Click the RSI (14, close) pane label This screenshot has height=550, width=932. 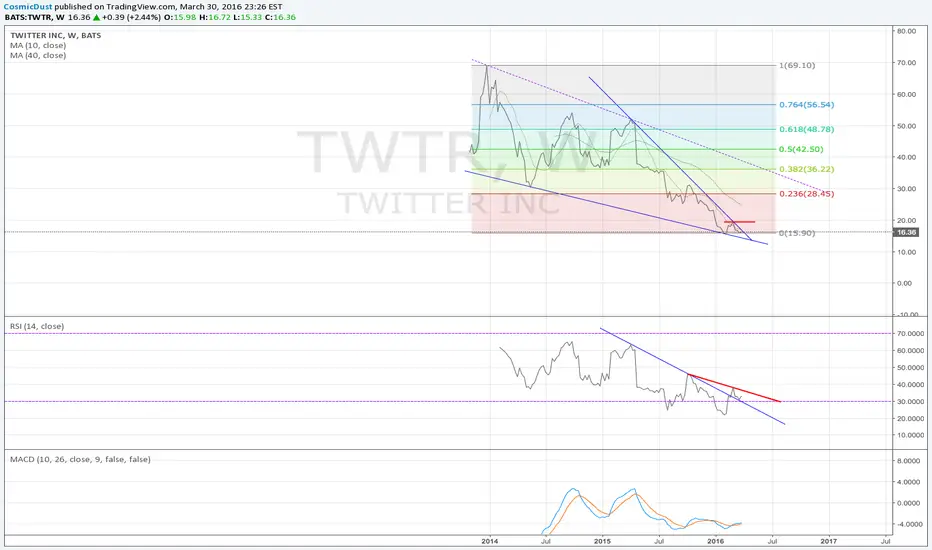37,326
